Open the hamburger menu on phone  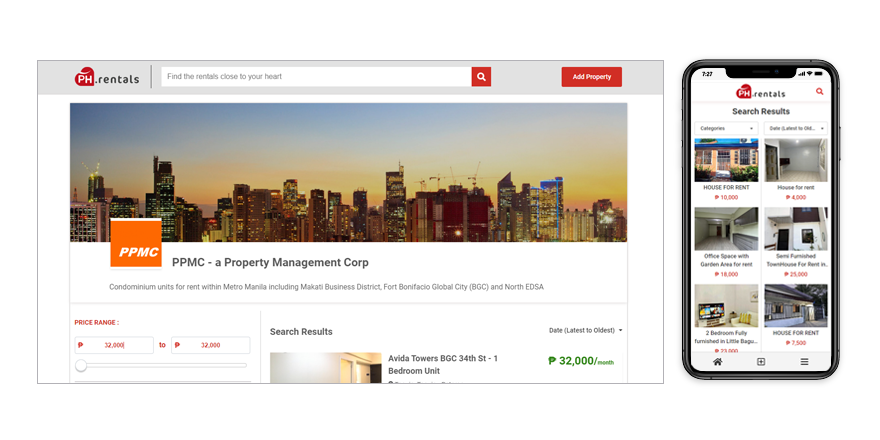pos(804,362)
